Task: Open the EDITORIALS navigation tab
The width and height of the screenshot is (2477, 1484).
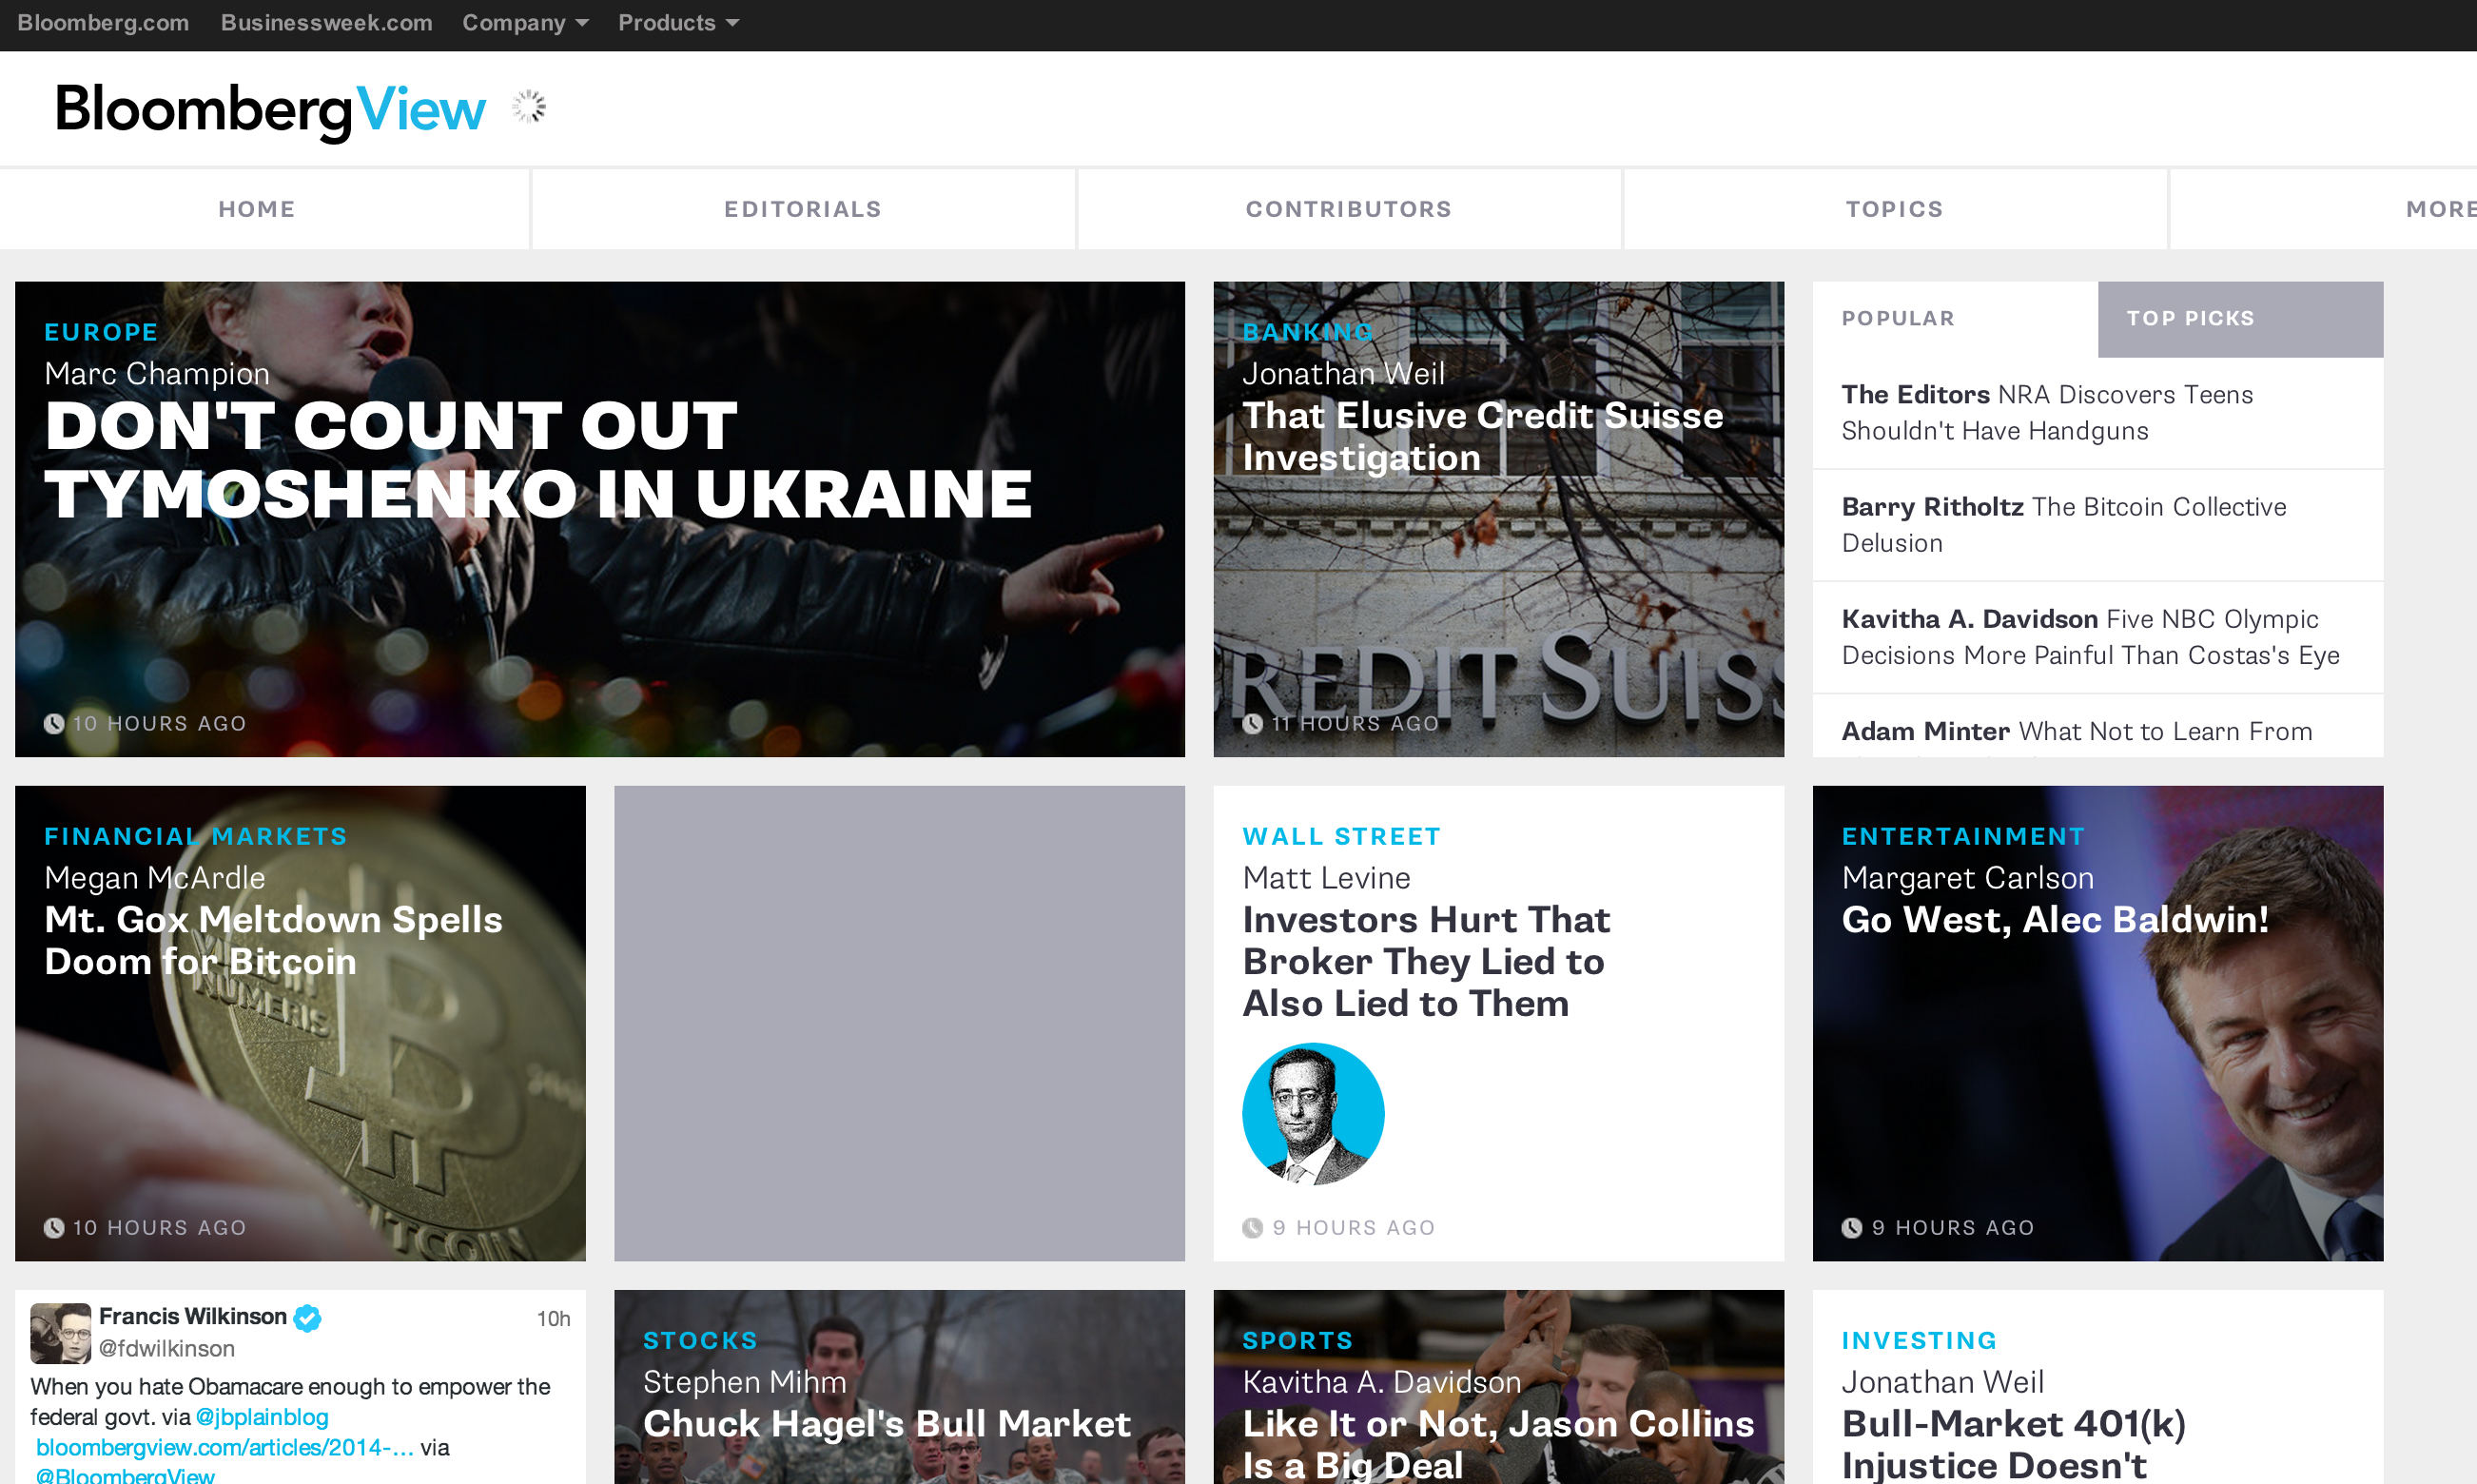Action: point(803,209)
